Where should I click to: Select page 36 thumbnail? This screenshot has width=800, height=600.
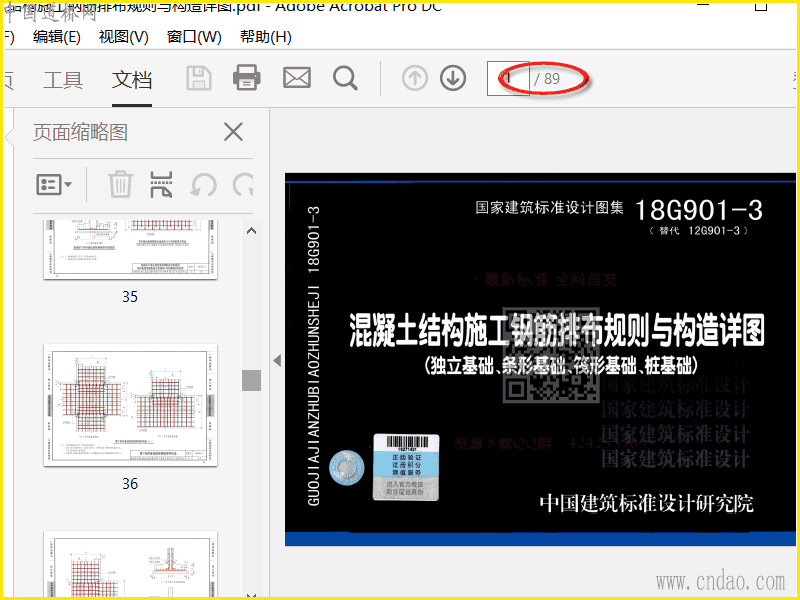pyautogui.click(x=131, y=405)
